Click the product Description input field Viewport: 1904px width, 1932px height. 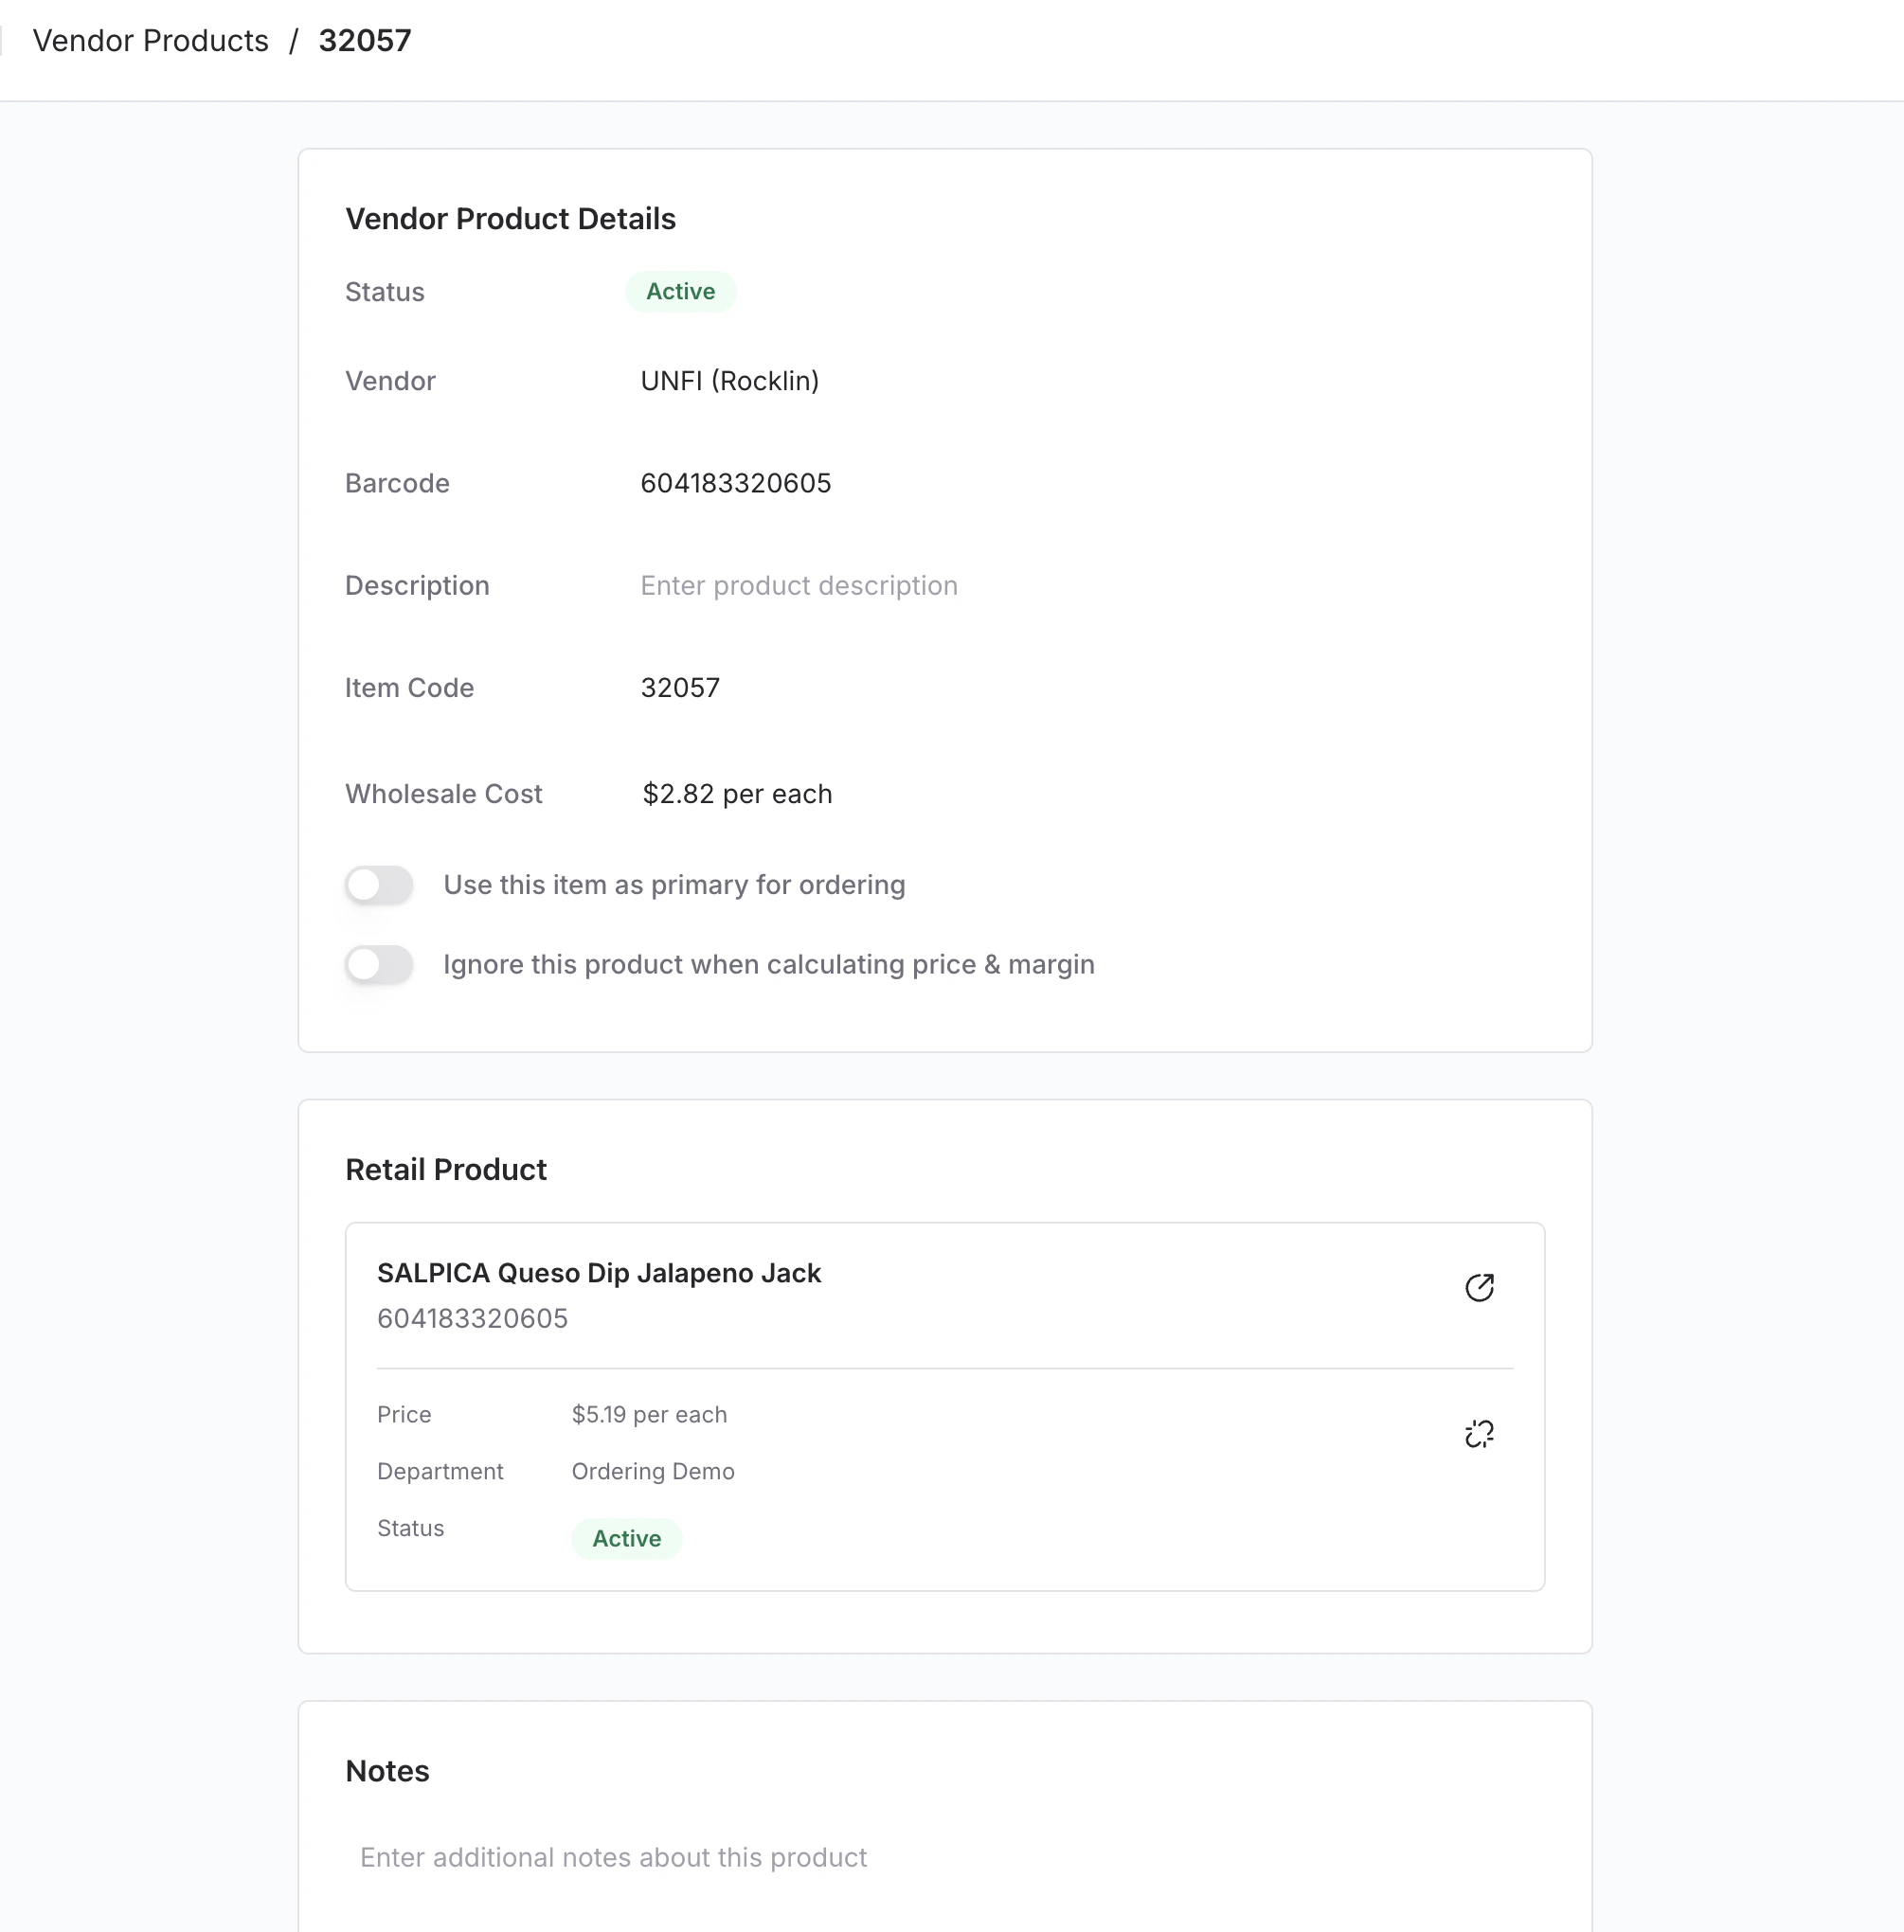[798, 586]
